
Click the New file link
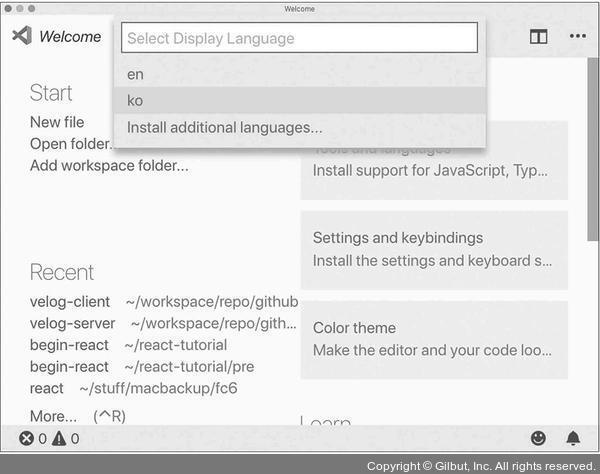click(x=57, y=122)
